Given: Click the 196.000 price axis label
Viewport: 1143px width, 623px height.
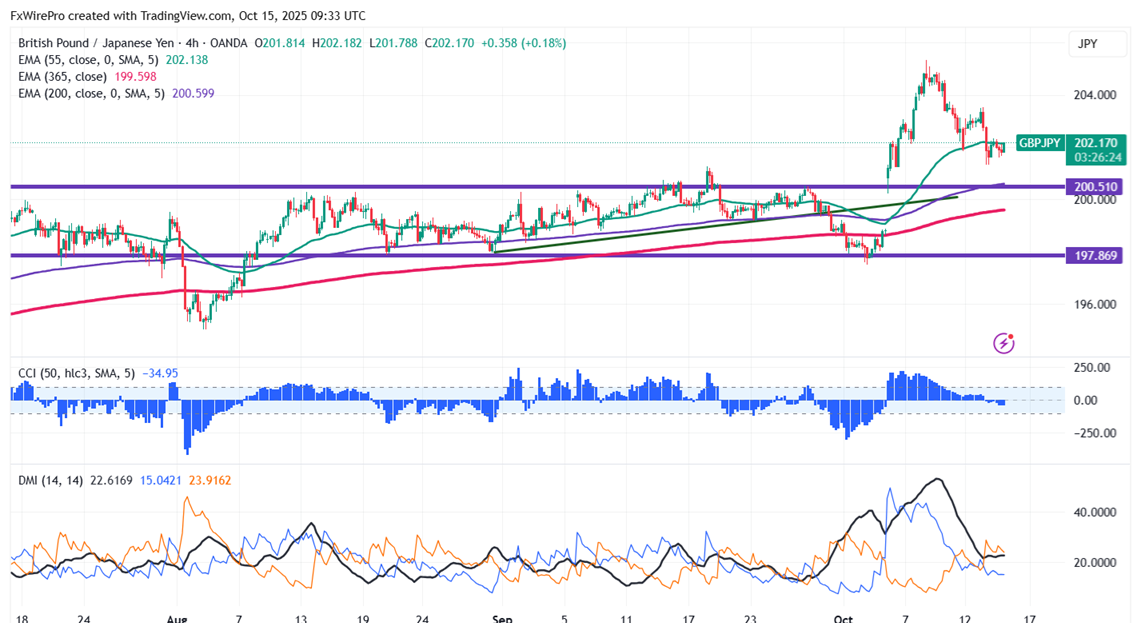Looking at the screenshot, I should pyautogui.click(x=1095, y=305).
